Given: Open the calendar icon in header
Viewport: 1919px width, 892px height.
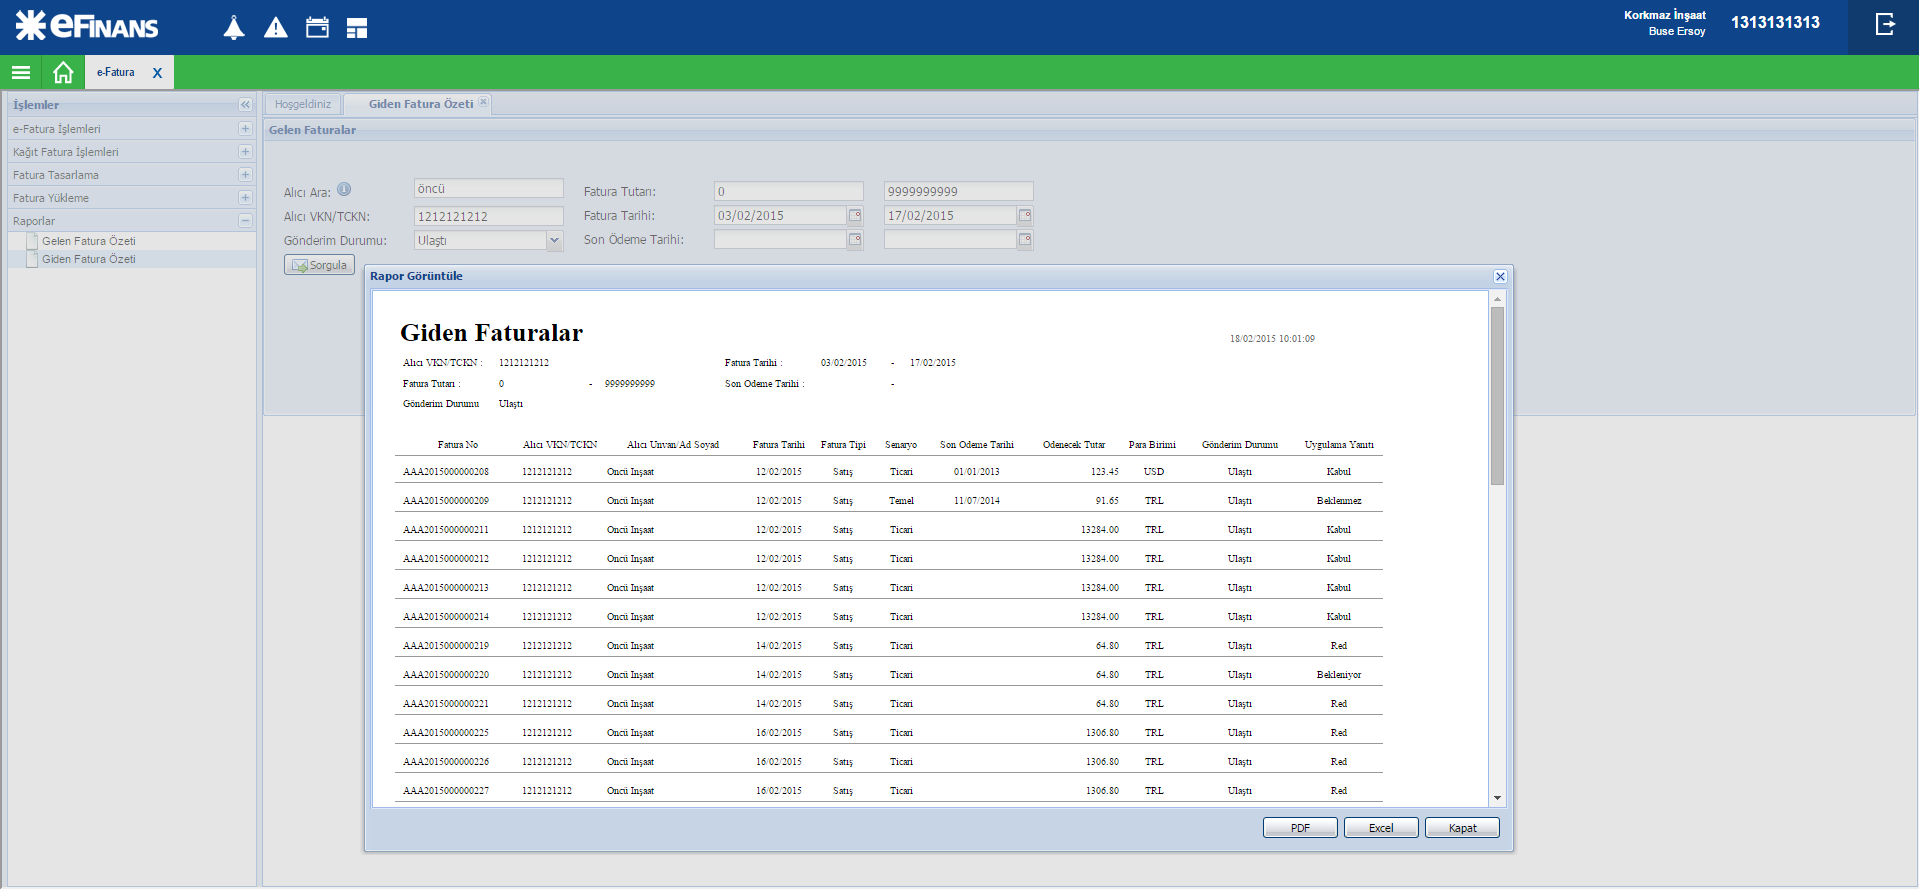Looking at the screenshot, I should point(317,27).
